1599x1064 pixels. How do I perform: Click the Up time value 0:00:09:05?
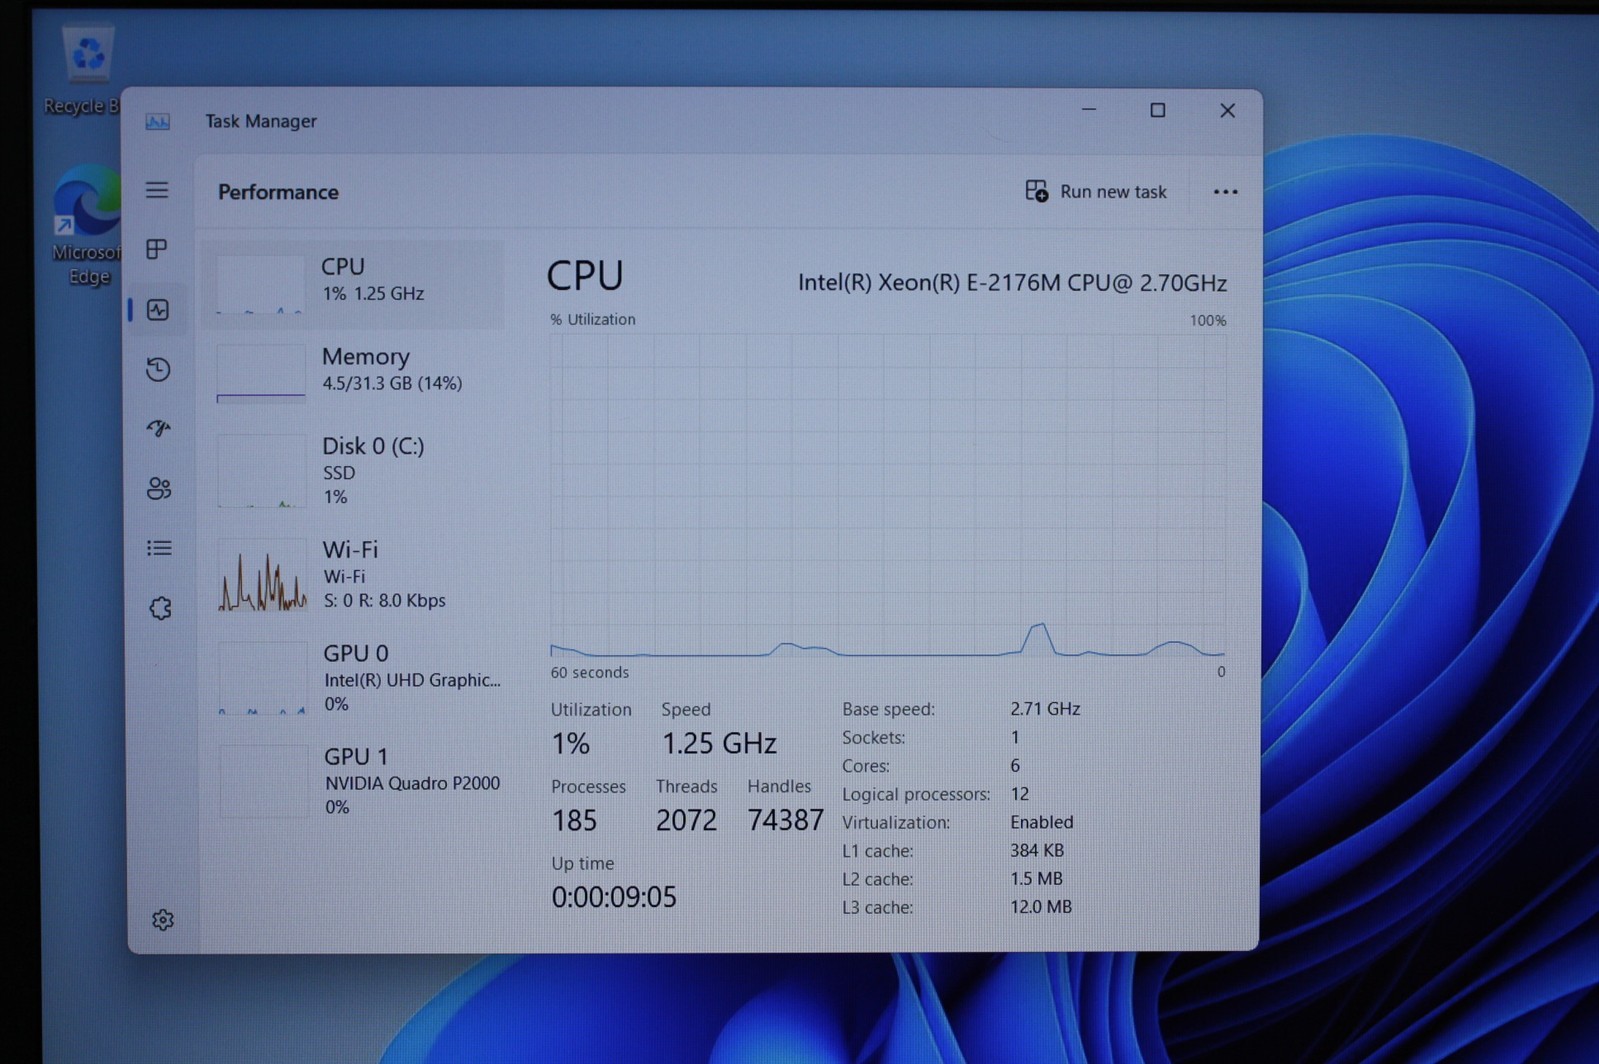coord(614,897)
